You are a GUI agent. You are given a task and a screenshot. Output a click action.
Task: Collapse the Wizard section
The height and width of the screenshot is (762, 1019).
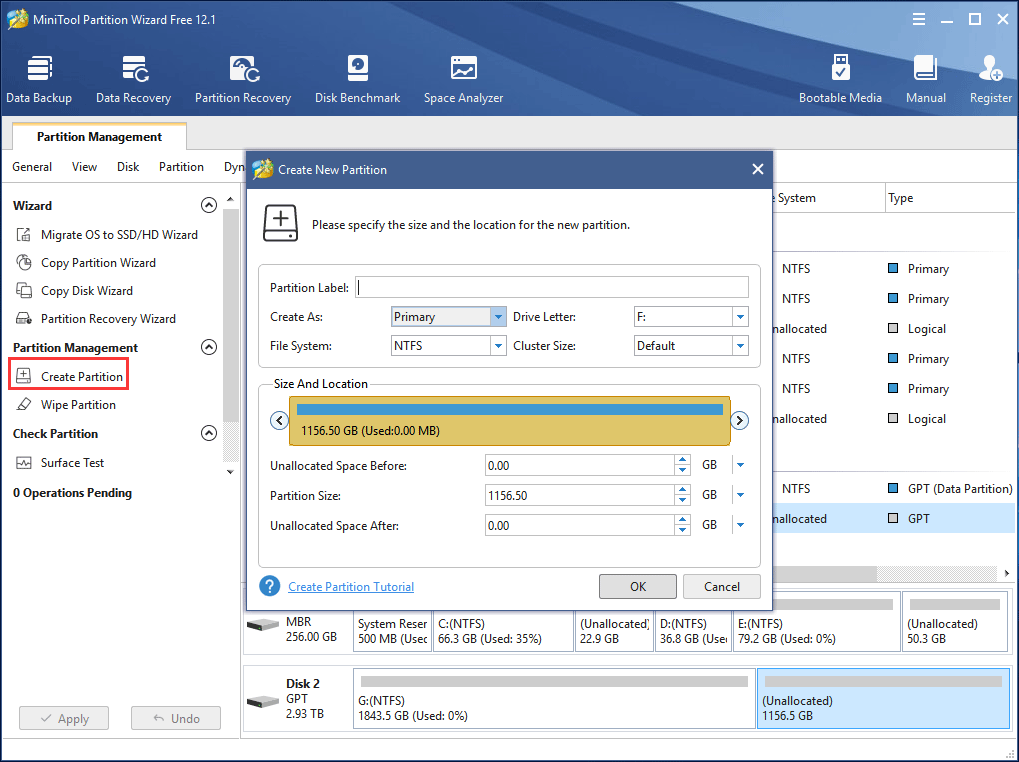point(209,205)
